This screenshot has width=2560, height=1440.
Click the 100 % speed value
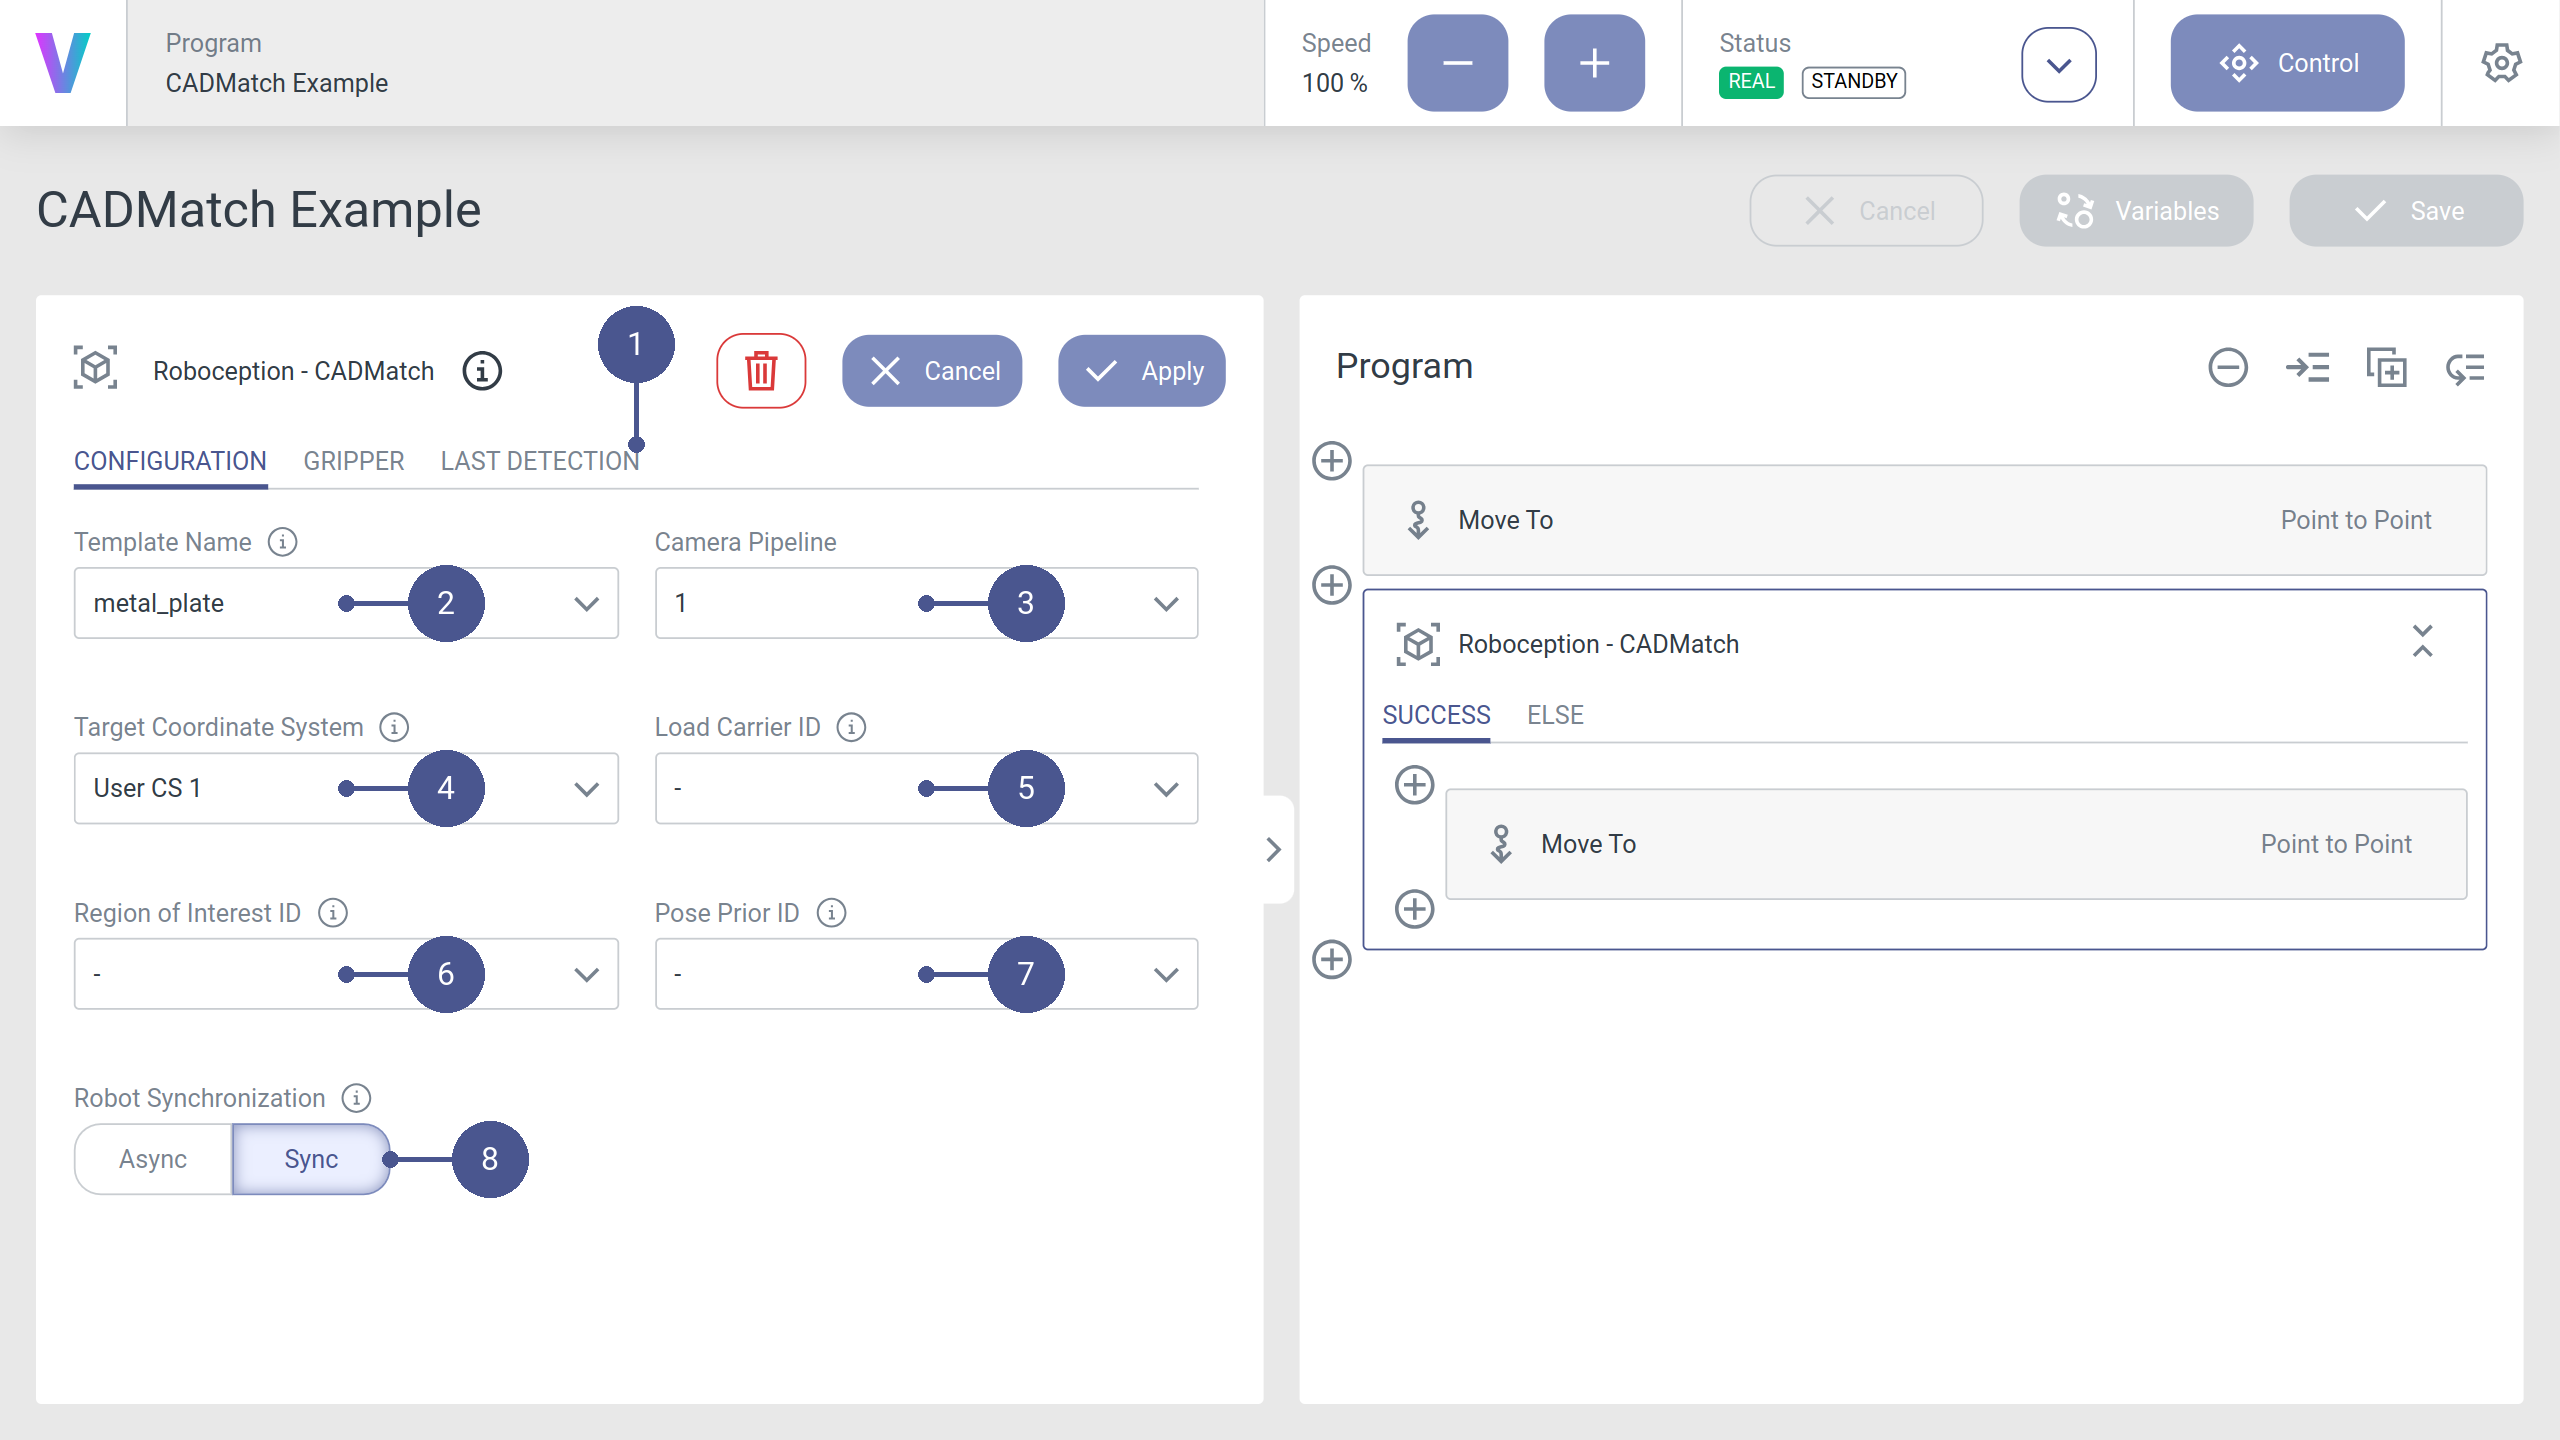(x=1334, y=83)
